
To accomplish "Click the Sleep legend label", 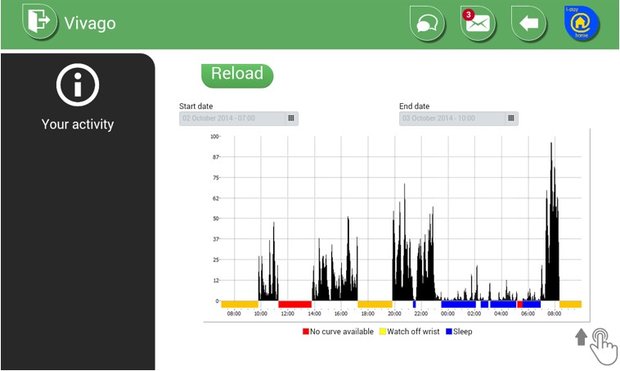I will pyautogui.click(x=463, y=331).
